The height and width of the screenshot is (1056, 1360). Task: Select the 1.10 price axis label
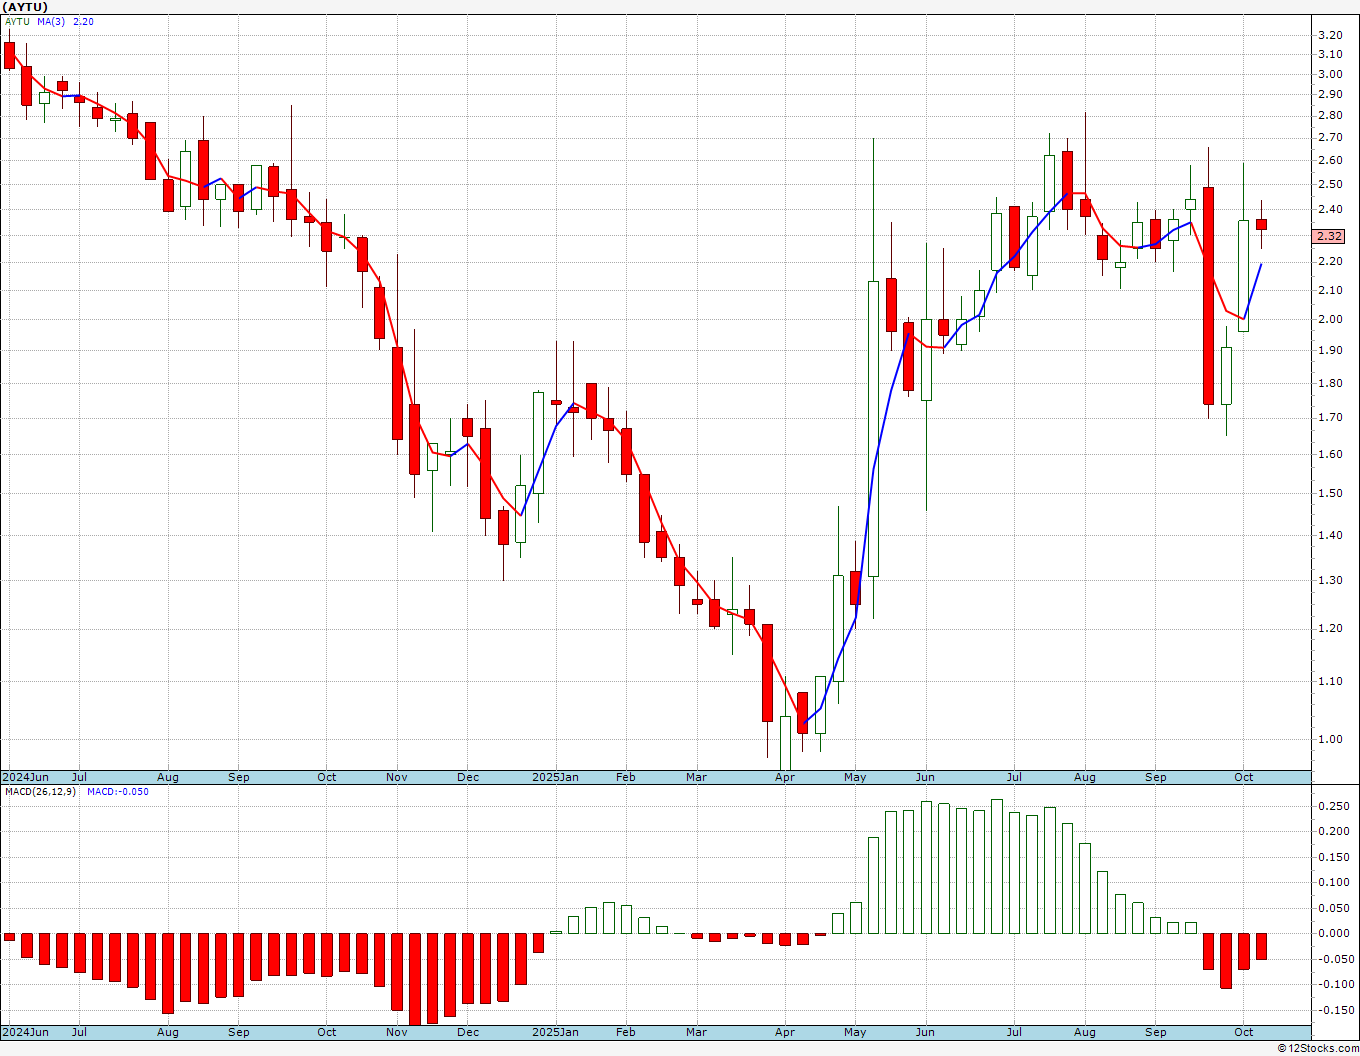[x=1330, y=682]
